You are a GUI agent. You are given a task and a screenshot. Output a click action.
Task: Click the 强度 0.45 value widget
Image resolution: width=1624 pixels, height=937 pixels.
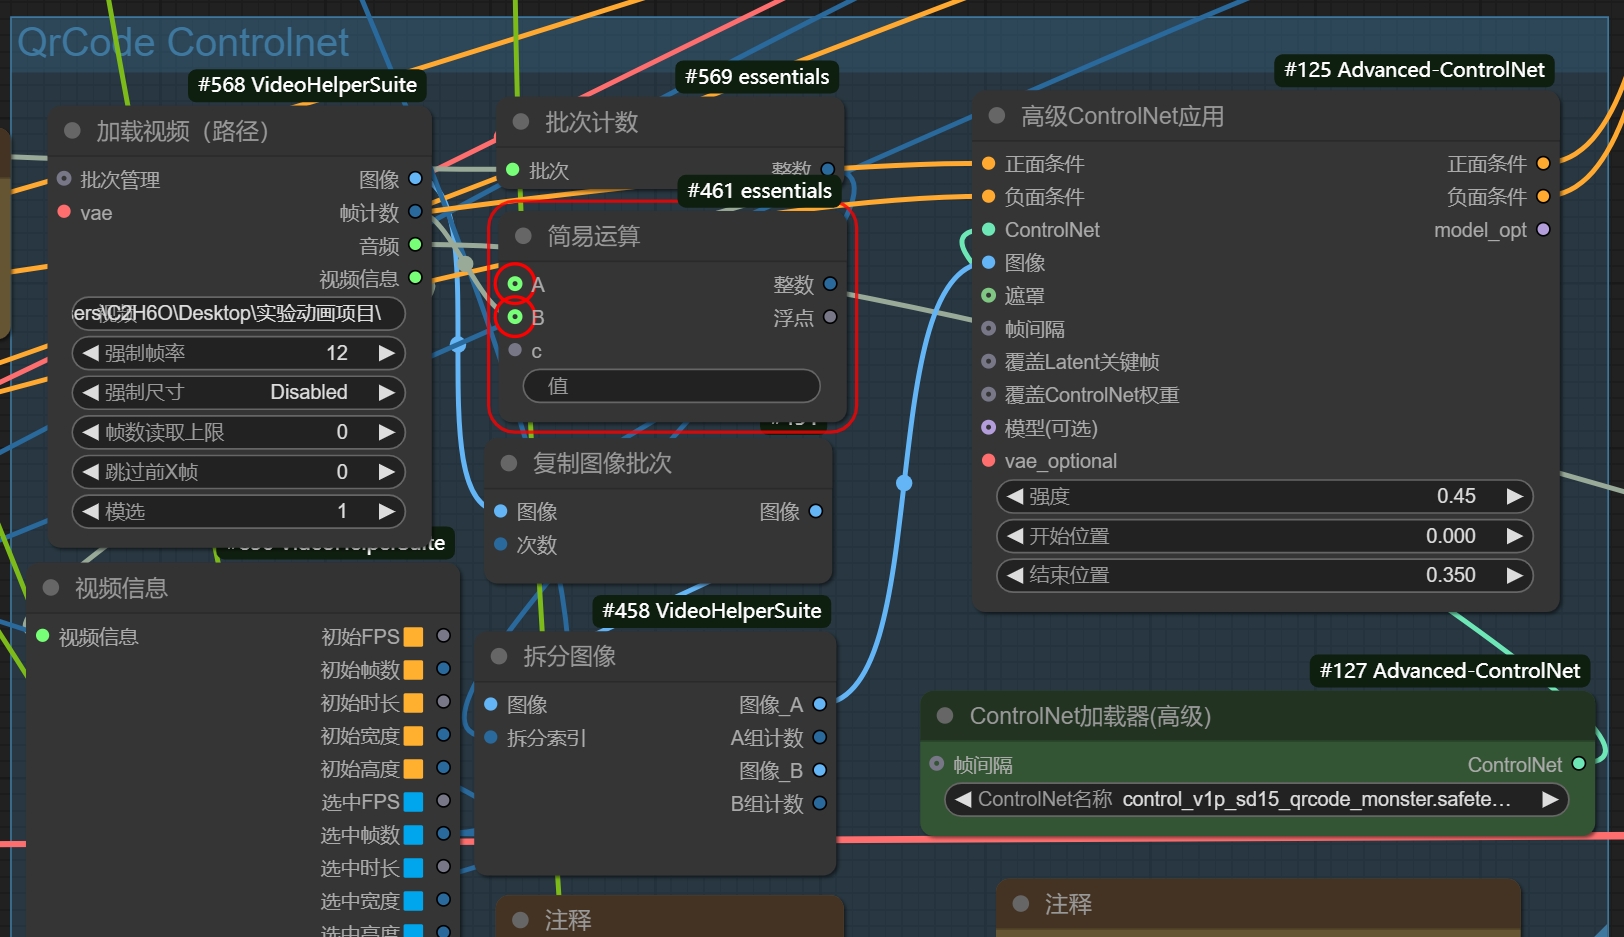click(x=1264, y=496)
